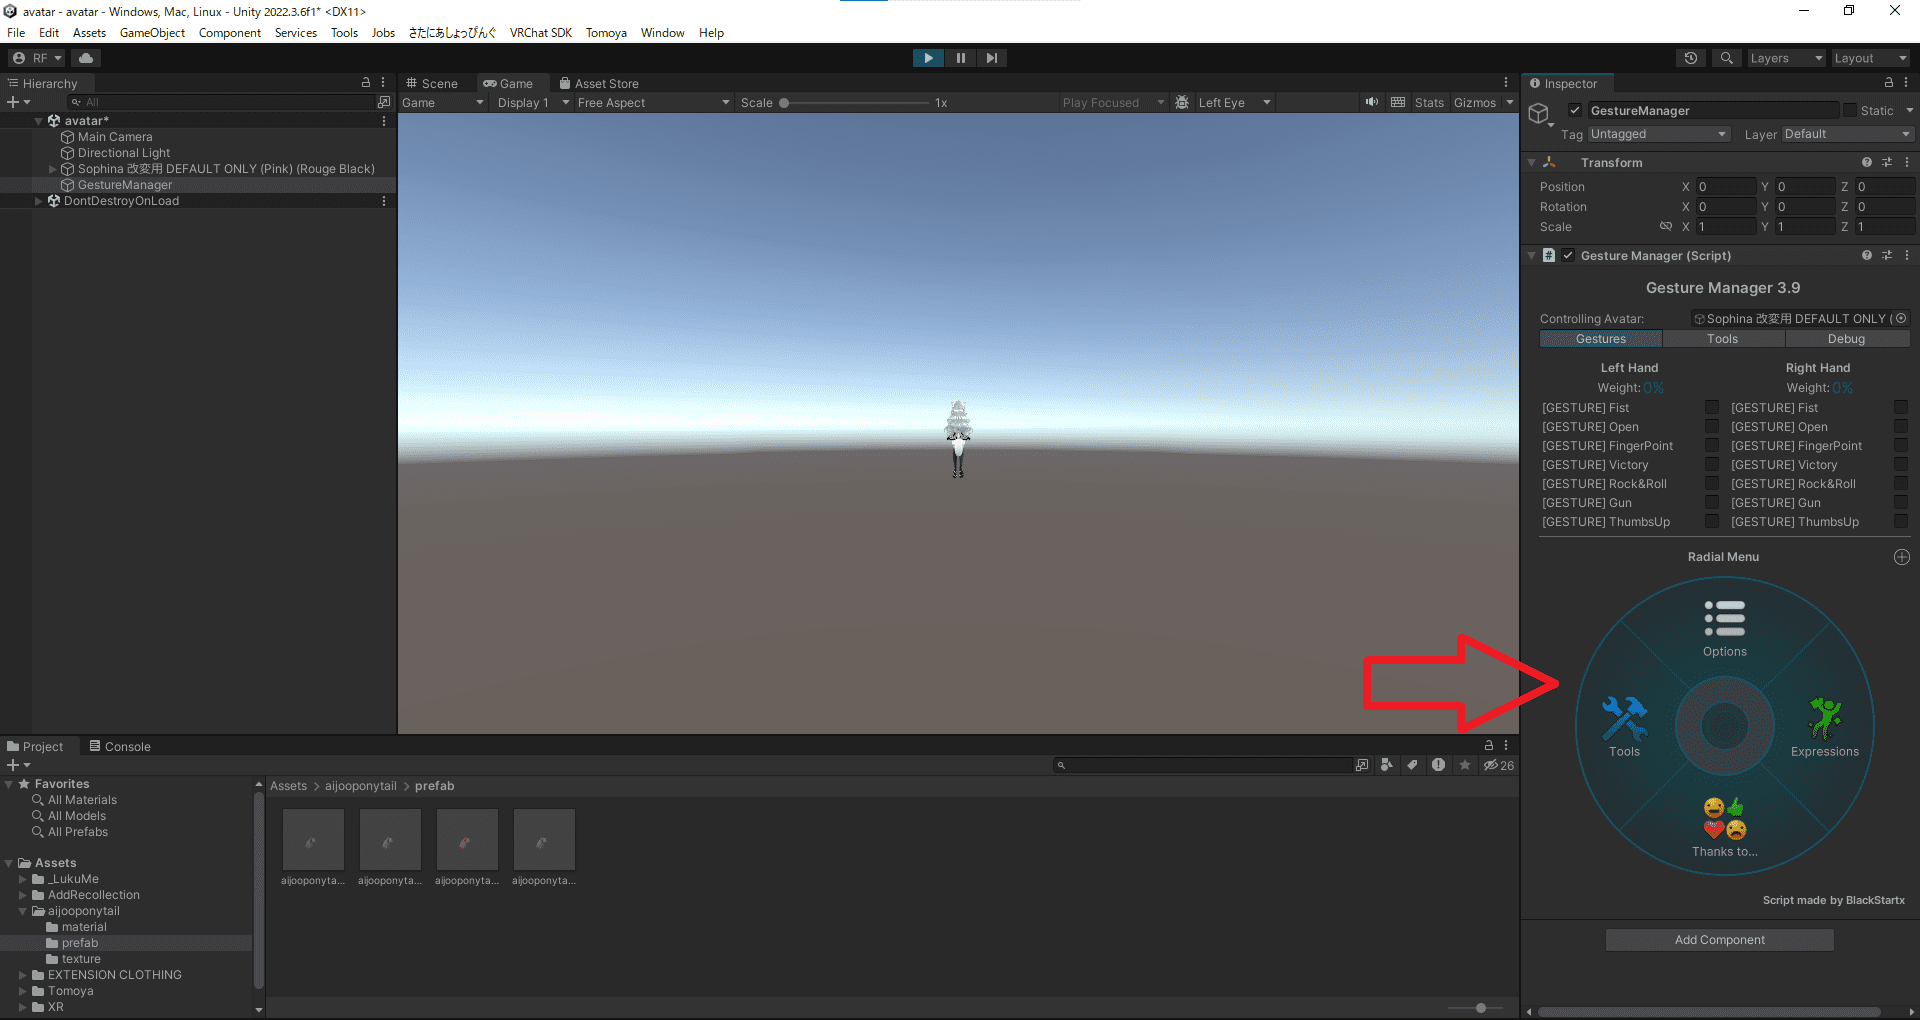Viewport: 1920px width, 1020px height.
Task: Click the Add Component button
Action: pyautogui.click(x=1719, y=939)
